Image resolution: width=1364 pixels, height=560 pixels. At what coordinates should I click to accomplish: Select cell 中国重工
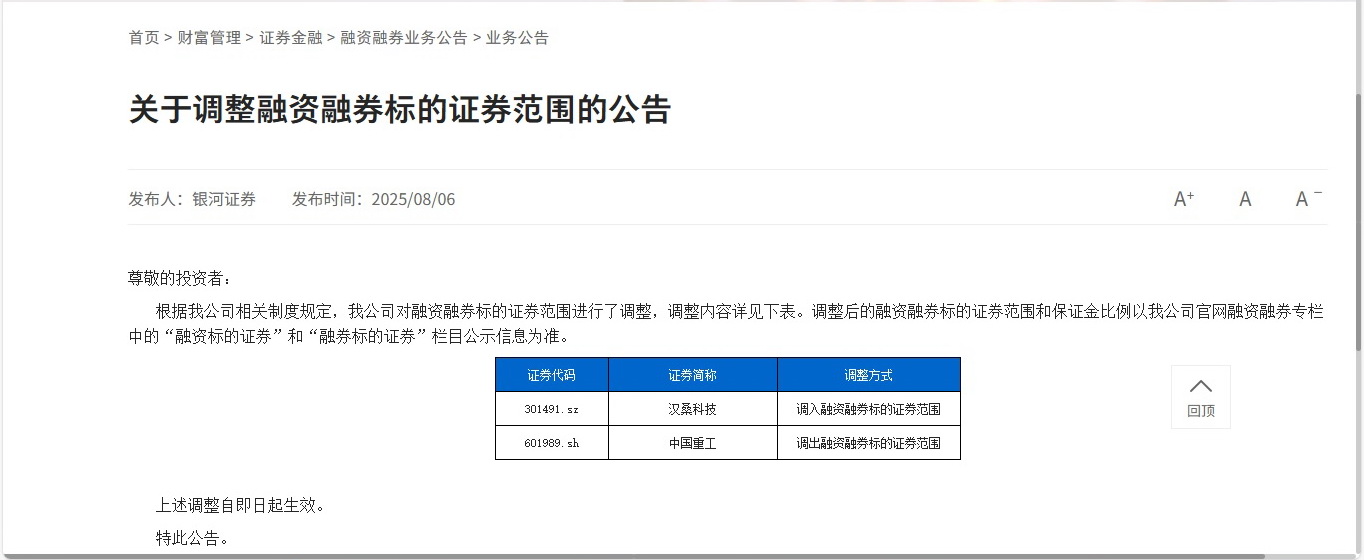[693, 443]
